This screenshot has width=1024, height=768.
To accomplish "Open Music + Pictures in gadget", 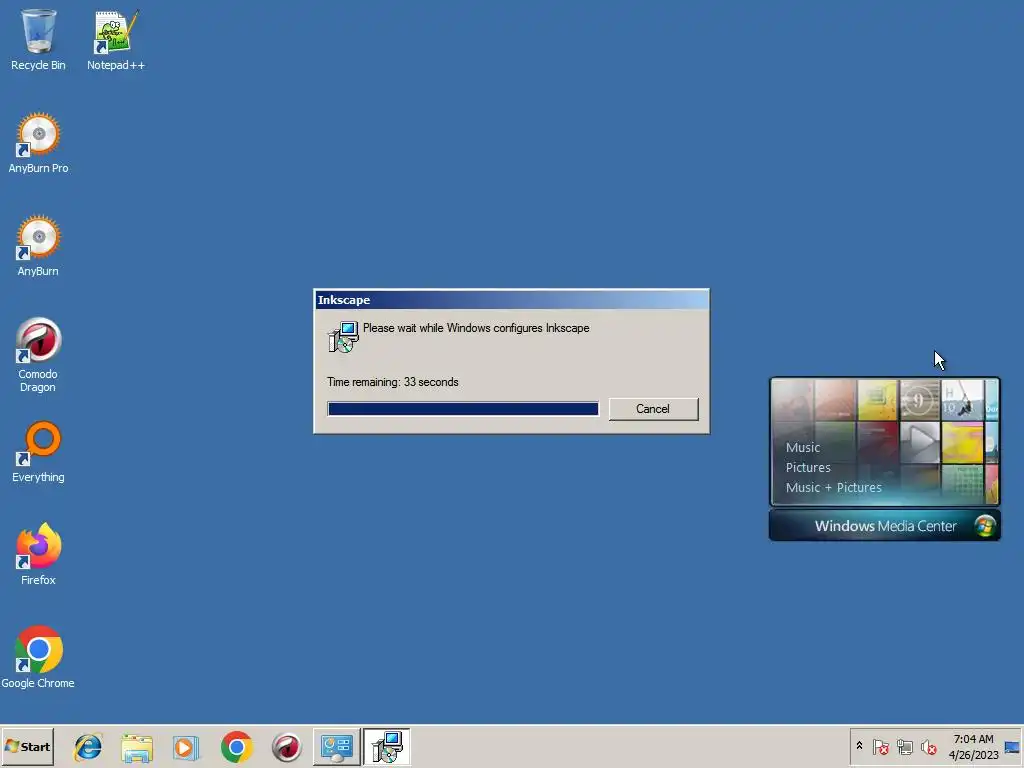I will (833, 487).
